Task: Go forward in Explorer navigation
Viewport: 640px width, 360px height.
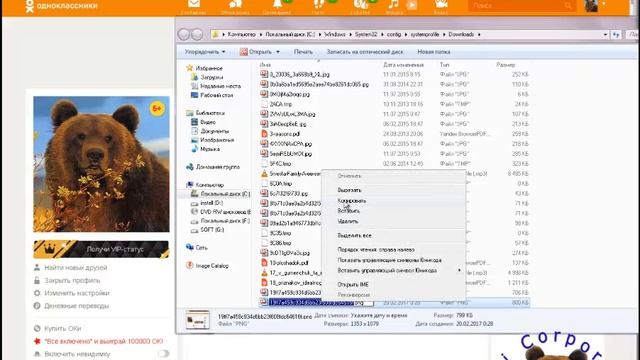Action: tap(197, 35)
